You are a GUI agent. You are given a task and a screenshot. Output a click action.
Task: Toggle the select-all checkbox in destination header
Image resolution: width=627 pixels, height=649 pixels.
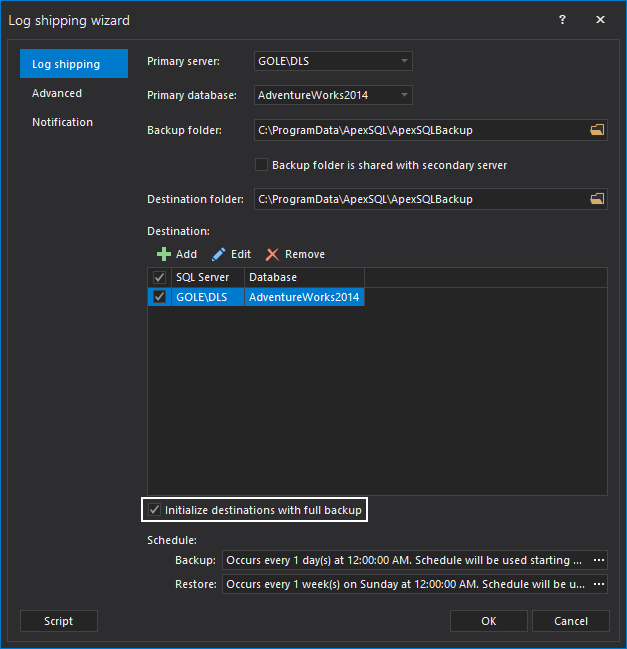[159, 277]
